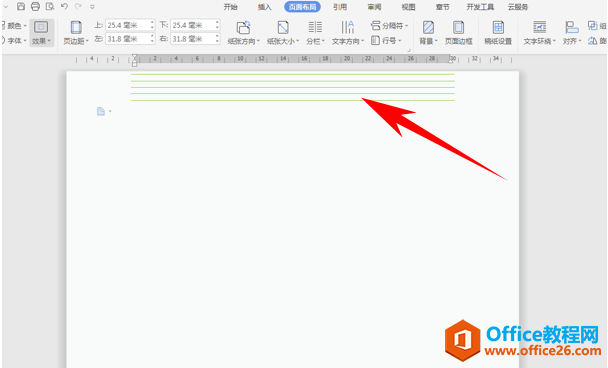This screenshot has width=608, height=368.
Task: Open the 插入 ribbon tab
Action: coord(264,7)
